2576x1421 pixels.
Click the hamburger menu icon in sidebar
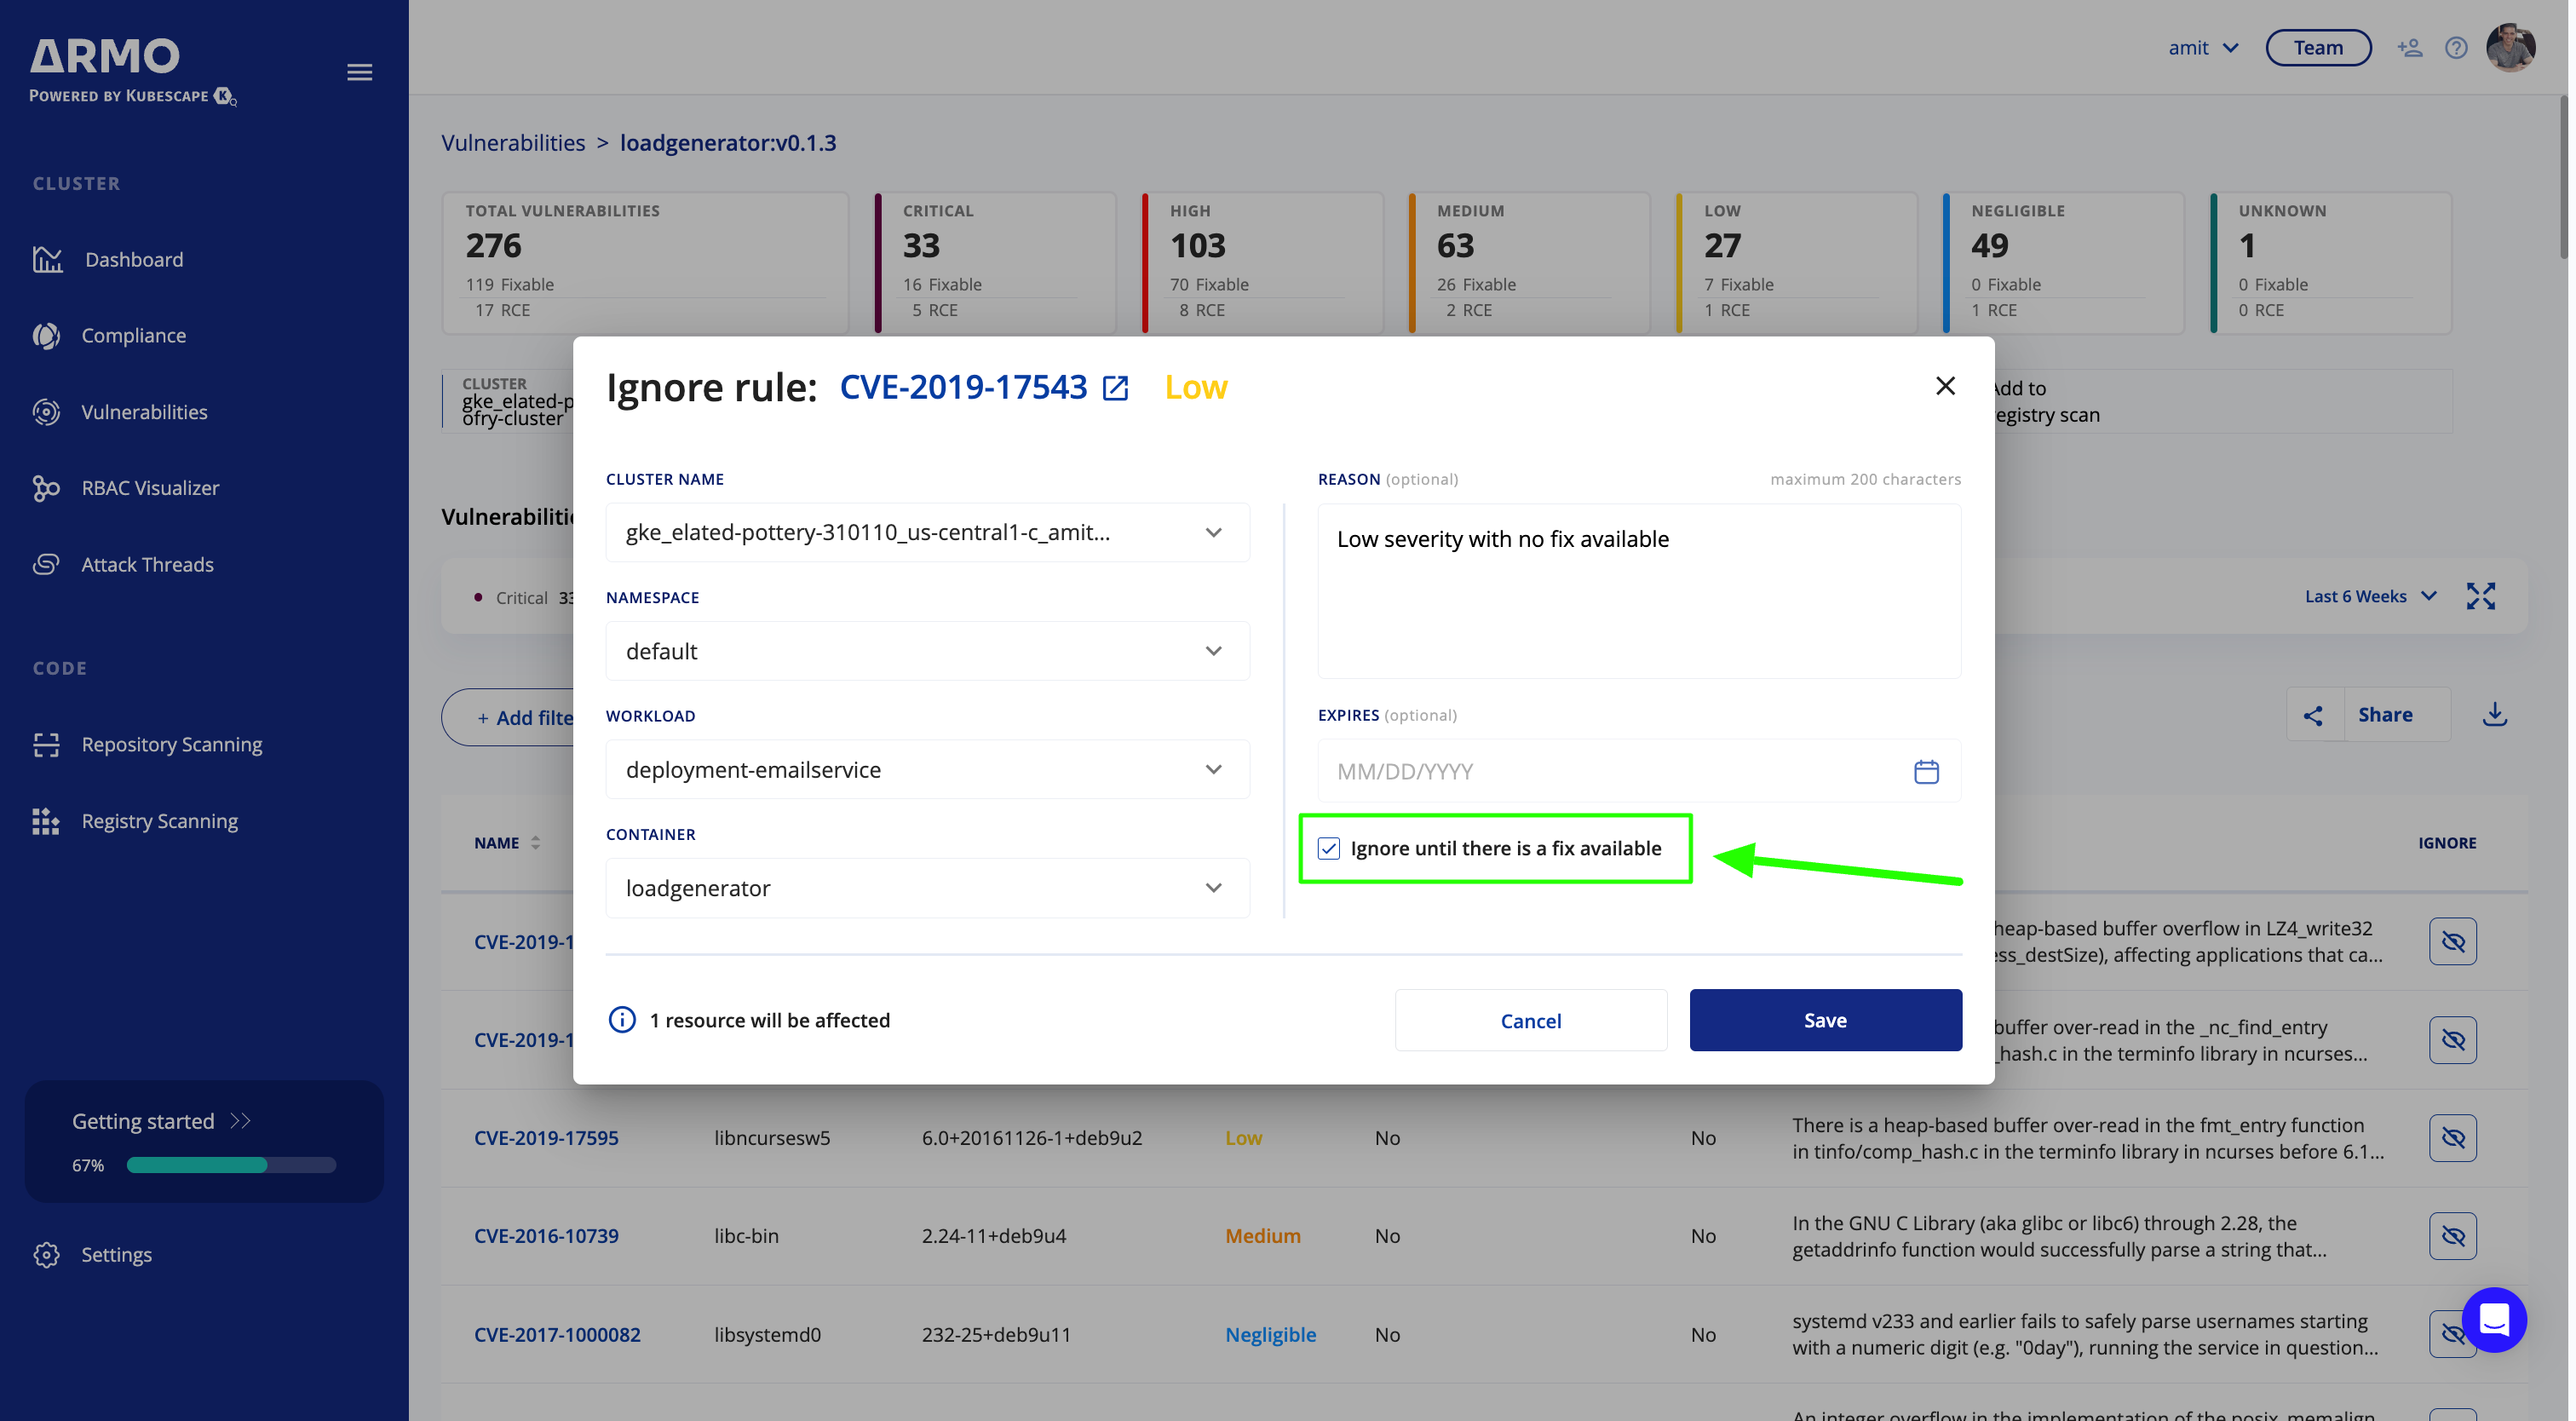pyautogui.click(x=359, y=72)
